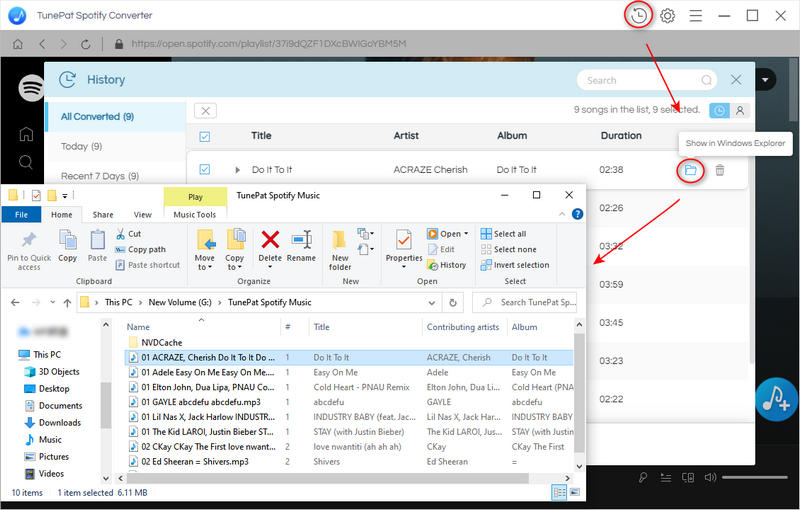800x510 pixels.
Task: Open Spotify search in left sidebar
Action: (26, 162)
